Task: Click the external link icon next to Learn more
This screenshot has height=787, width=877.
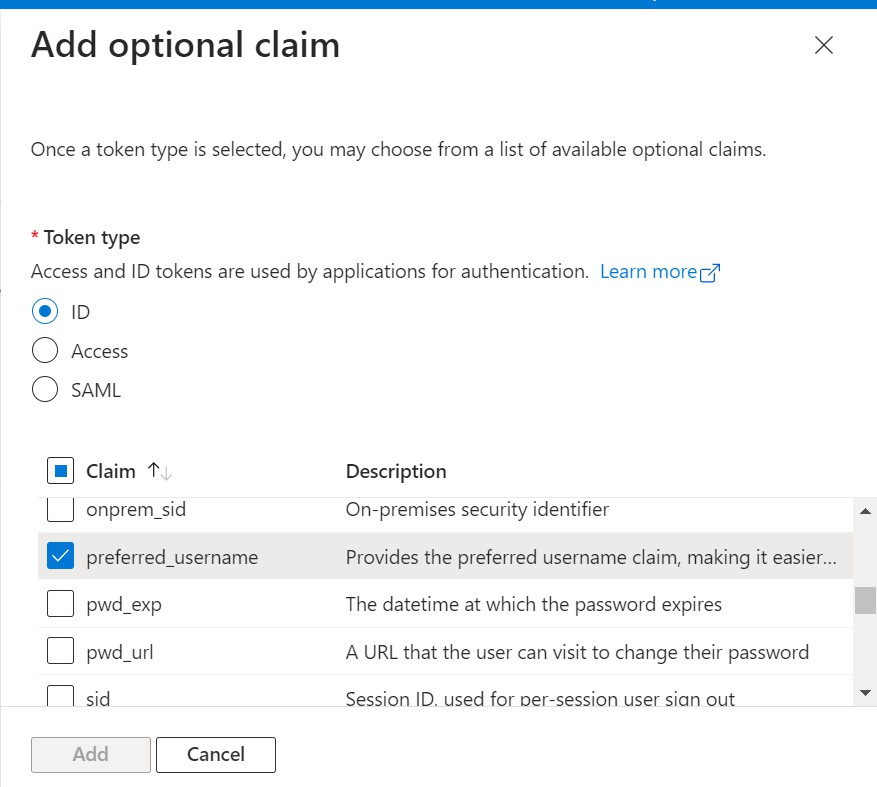Action: coord(710,271)
